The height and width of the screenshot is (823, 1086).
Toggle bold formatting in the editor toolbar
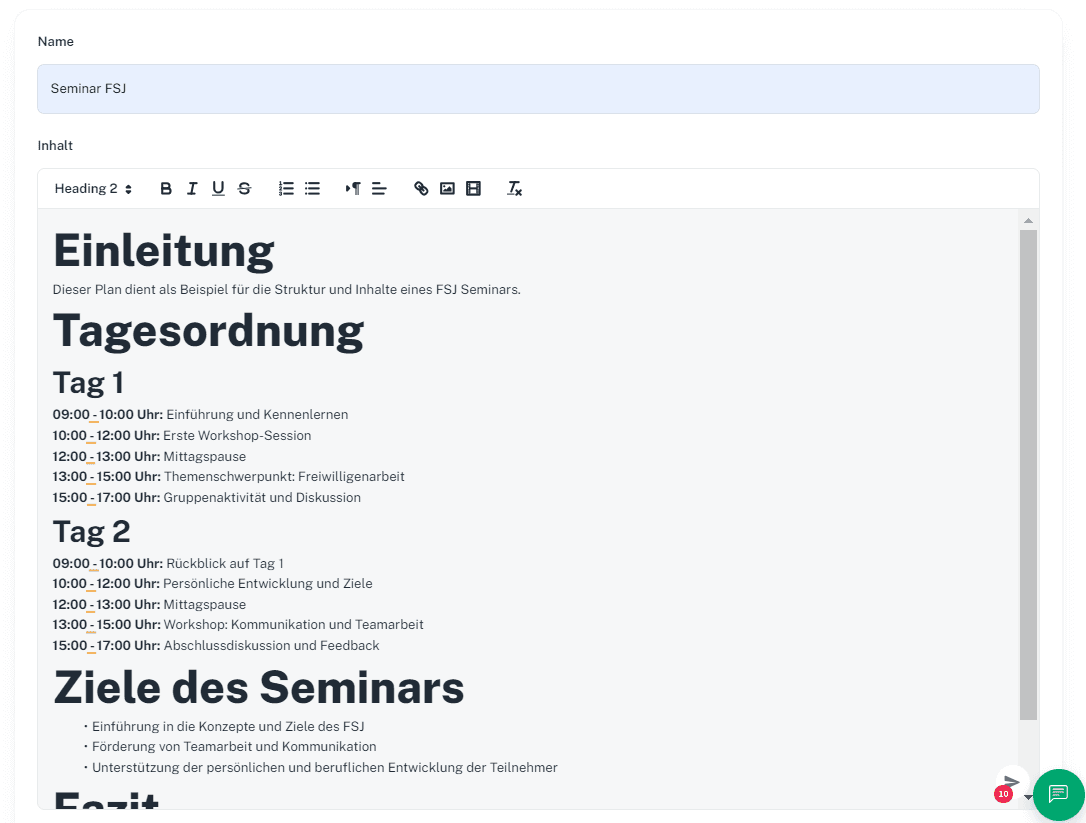click(x=166, y=188)
